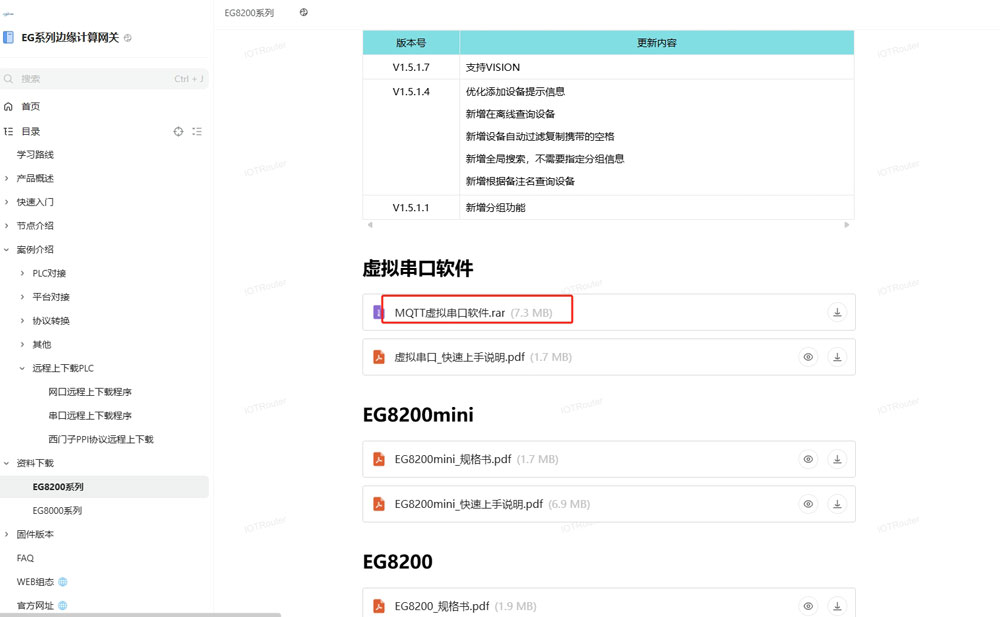Image resolution: width=1000 pixels, height=617 pixels.
Task: Click the download icon for EG8200_规格书.pdf
Action: [837, 606]
